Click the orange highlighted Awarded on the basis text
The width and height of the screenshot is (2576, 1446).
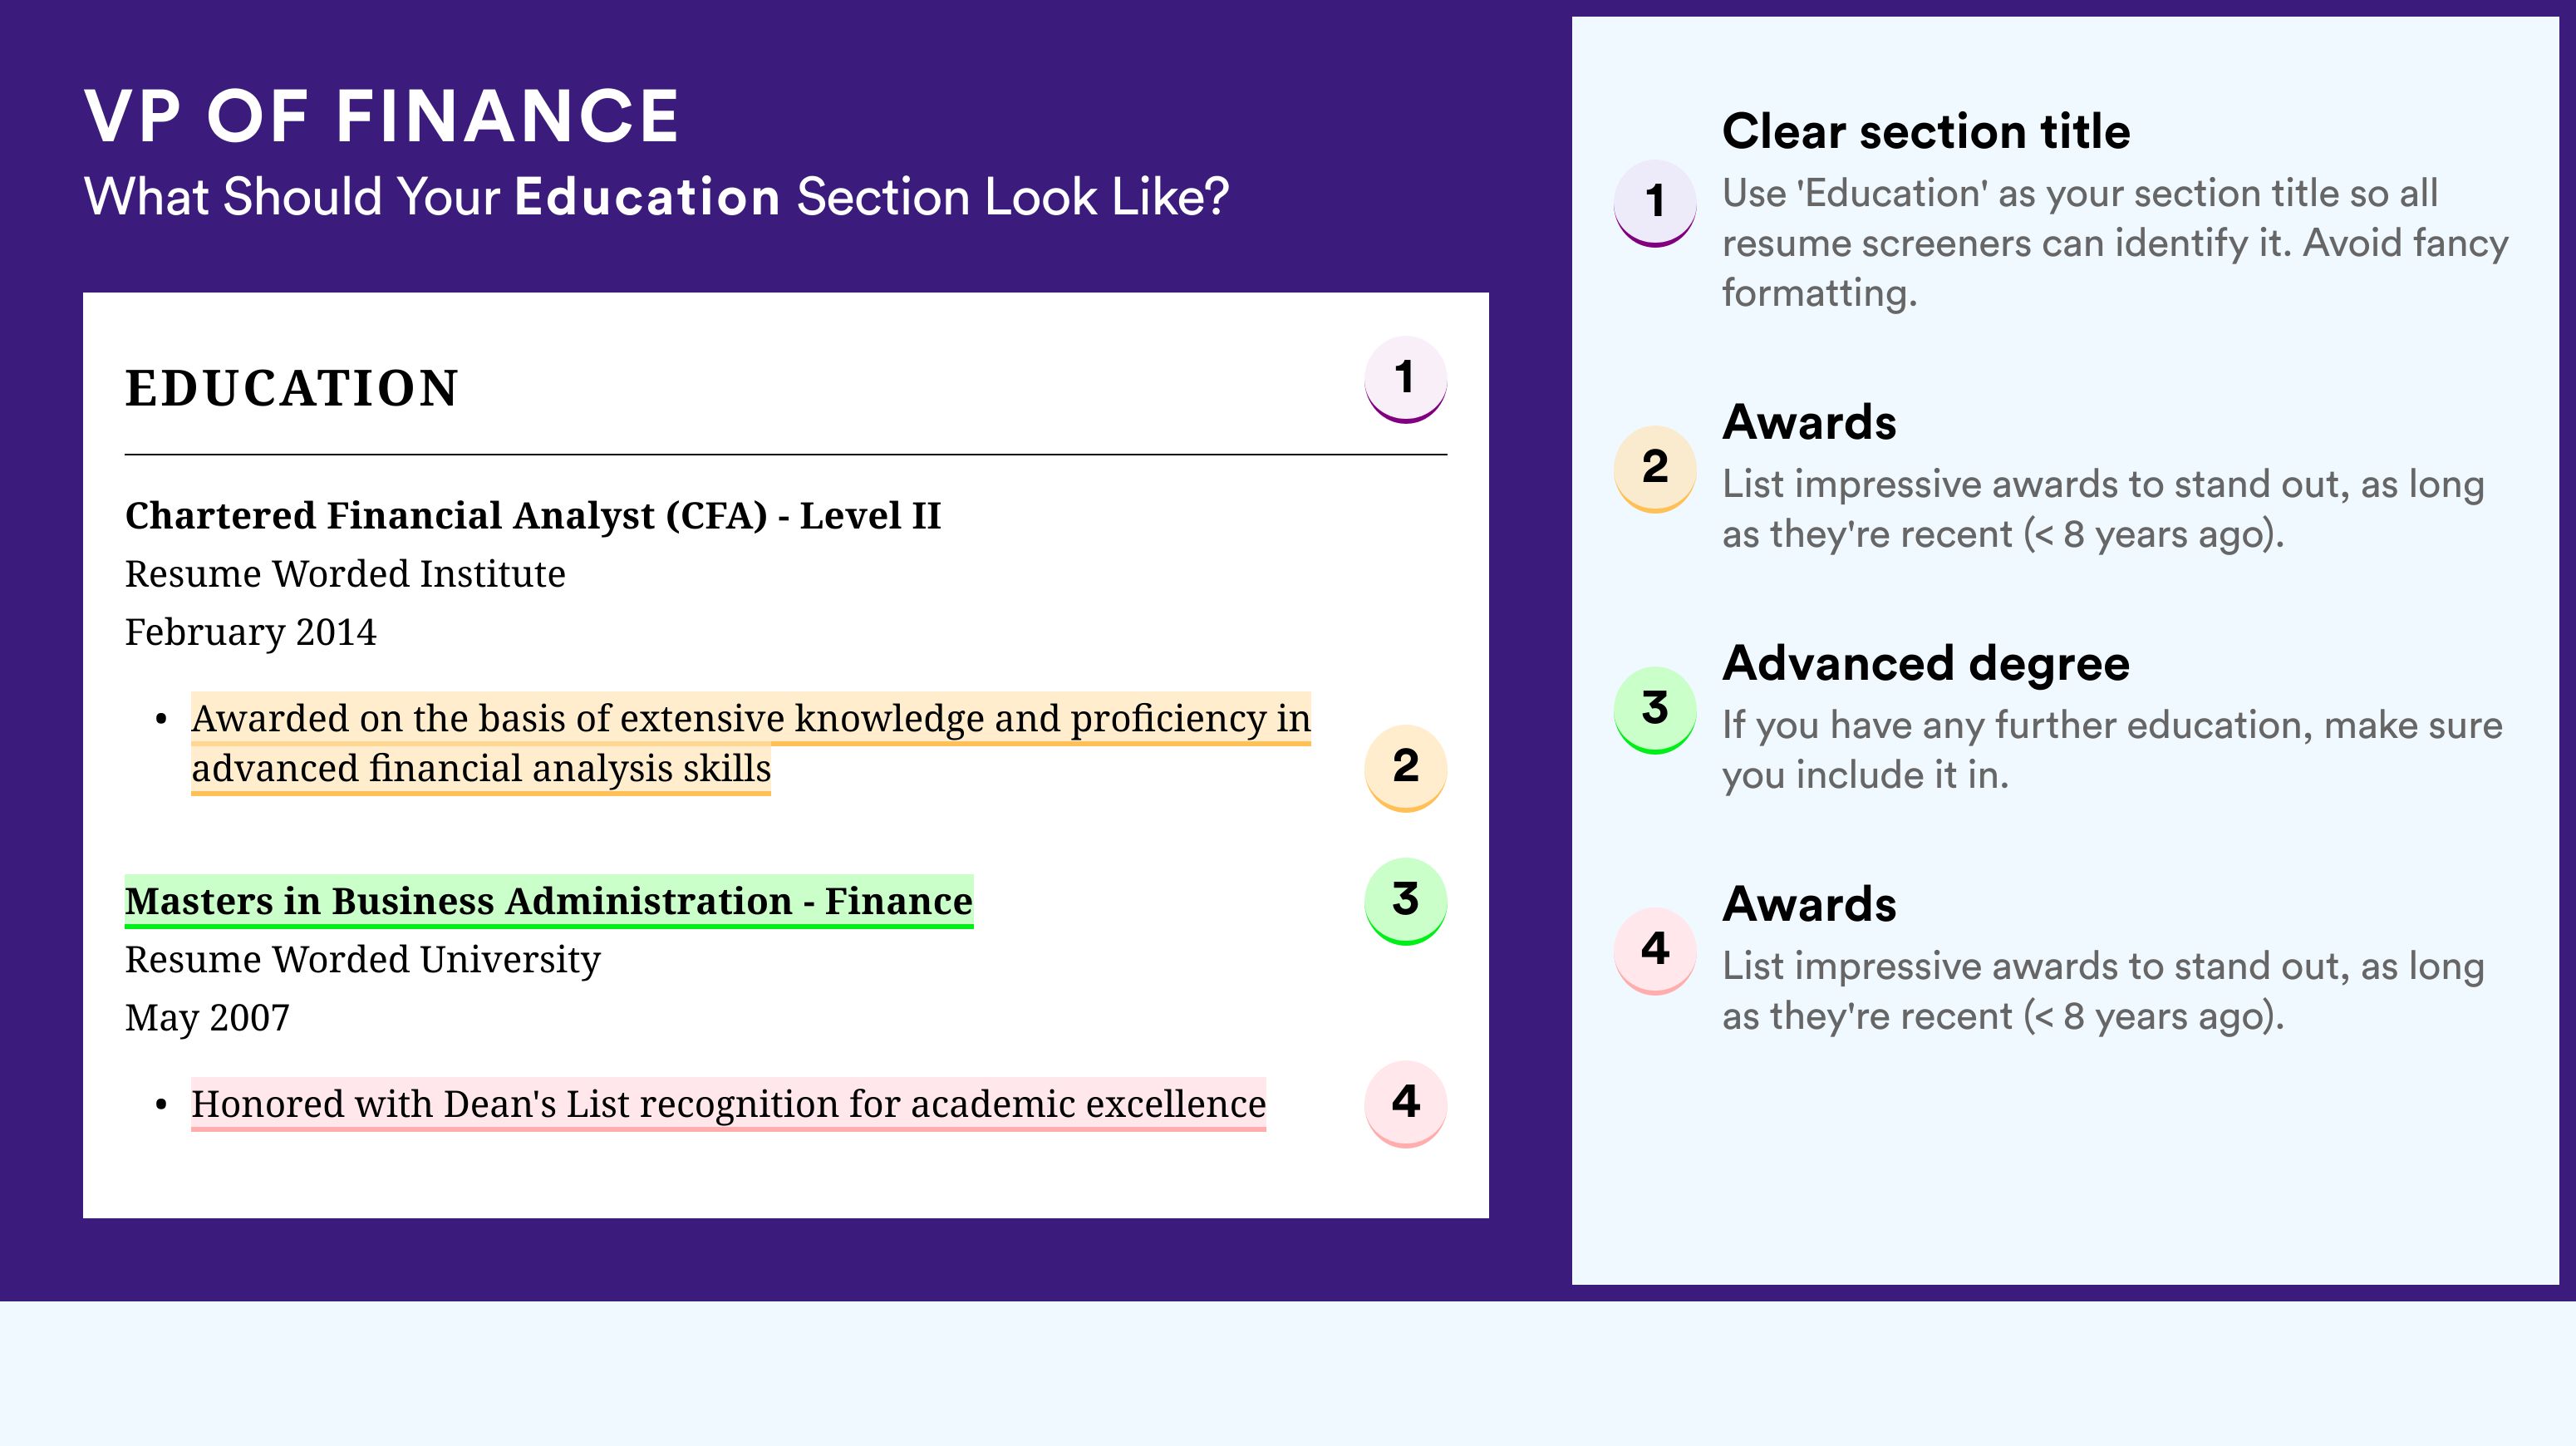click(750, 744)
